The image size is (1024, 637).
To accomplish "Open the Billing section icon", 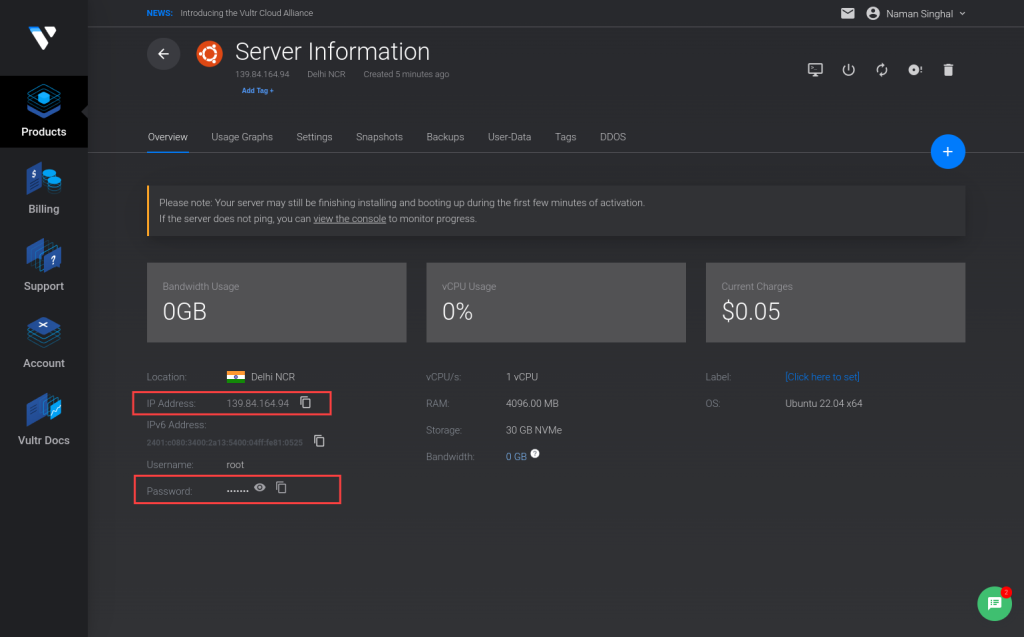I will (44, 178).
